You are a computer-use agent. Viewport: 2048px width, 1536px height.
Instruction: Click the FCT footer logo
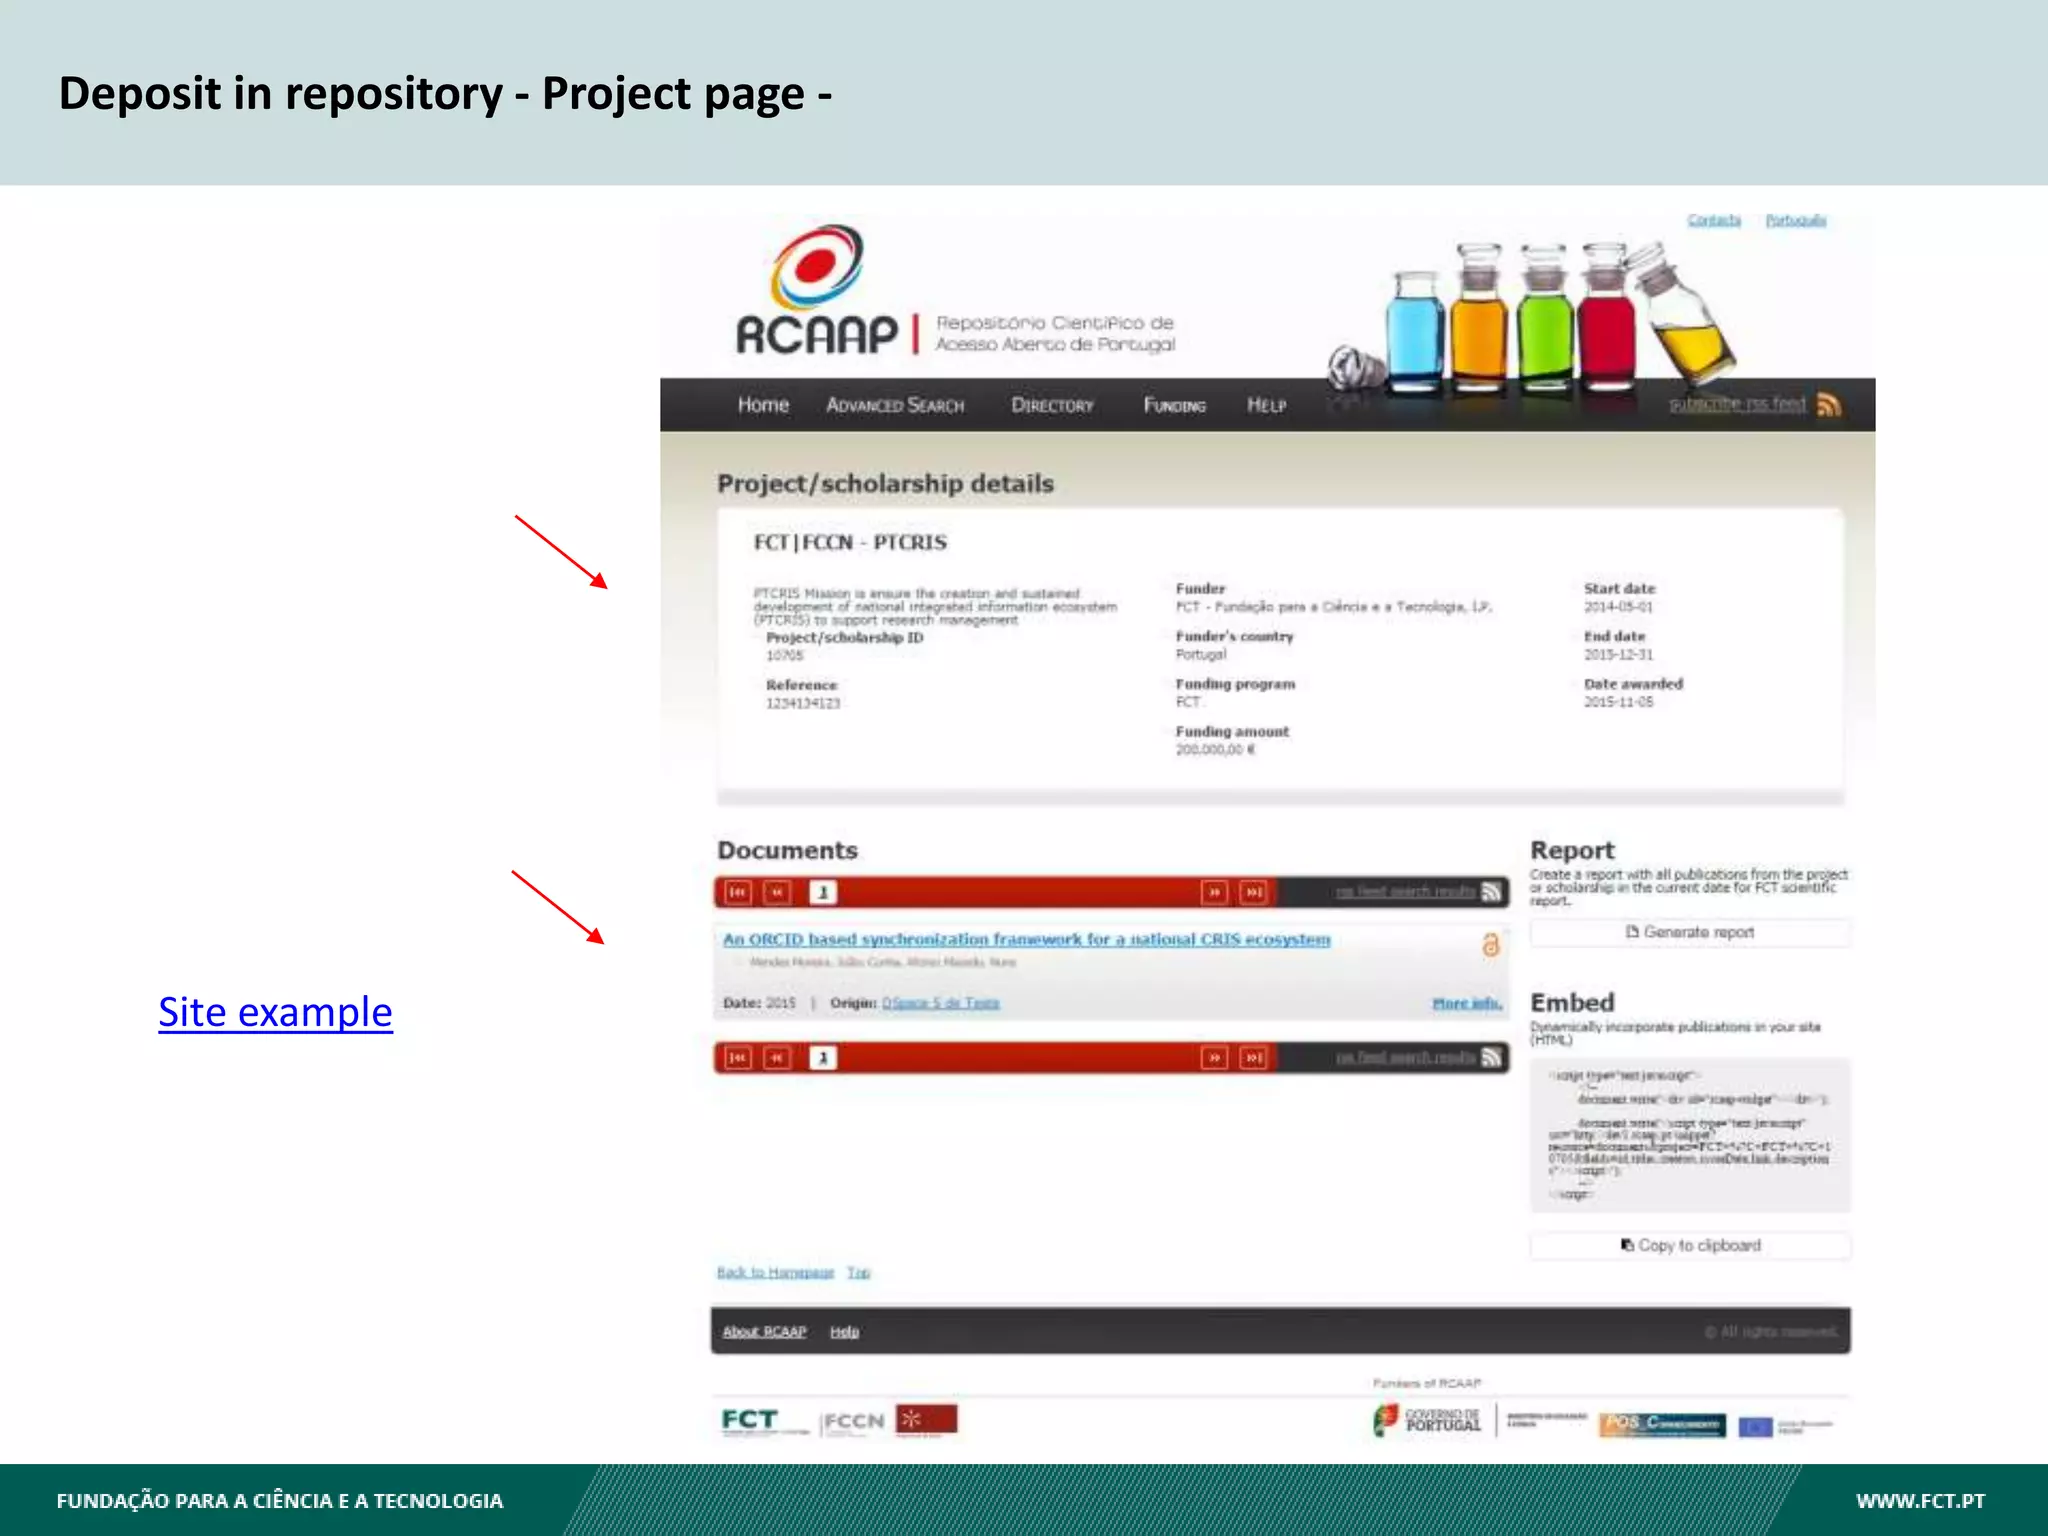[765, 1421]
